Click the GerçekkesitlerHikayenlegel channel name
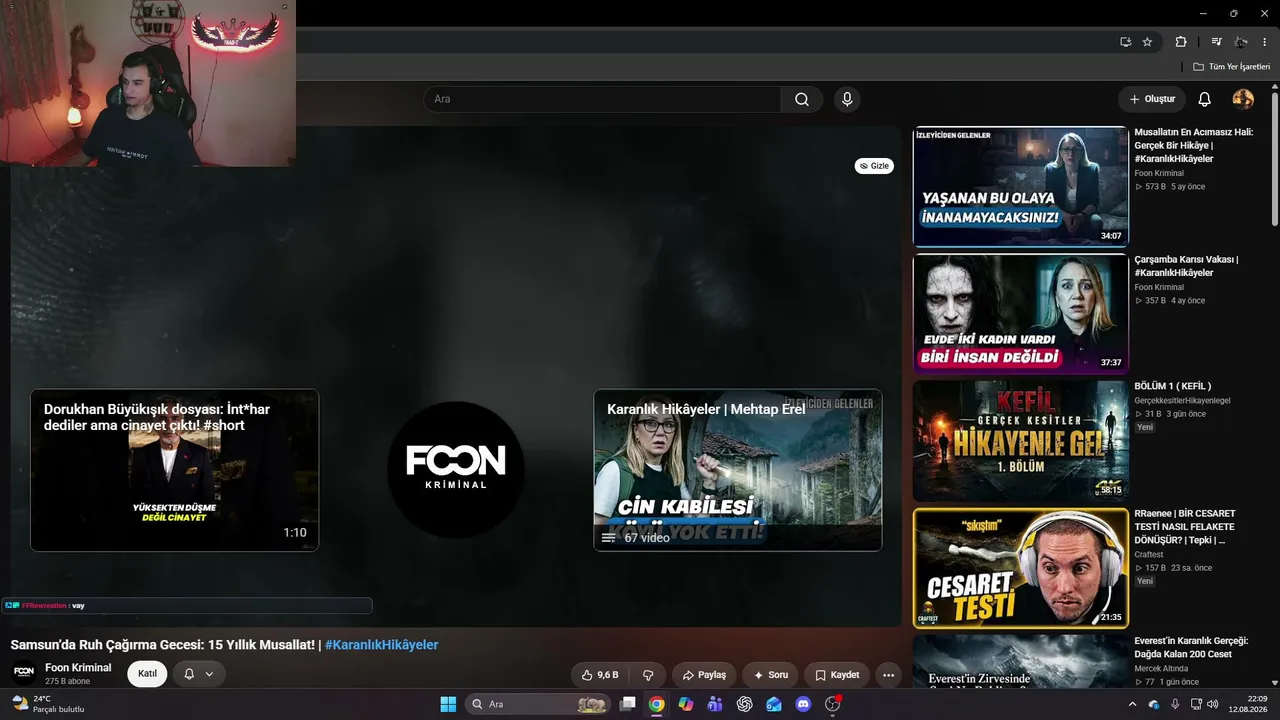This screenshot has width=1280, height=720. [1182, 401]
